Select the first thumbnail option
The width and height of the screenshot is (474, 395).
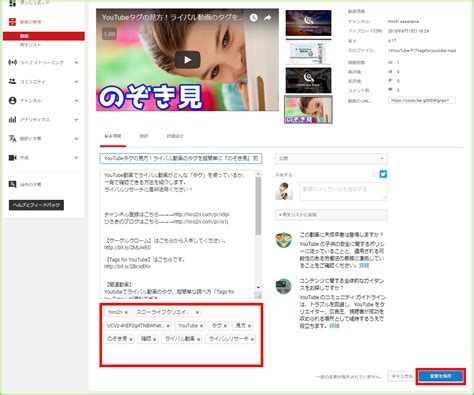(x=308, y=23)
